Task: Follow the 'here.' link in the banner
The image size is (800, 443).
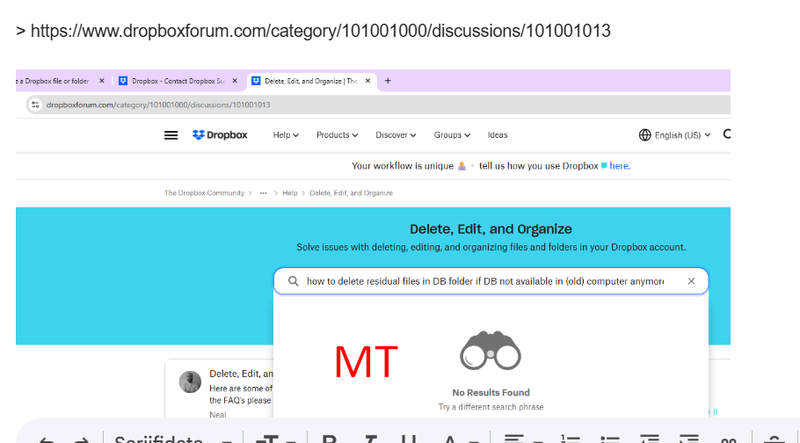Action: 620,166
